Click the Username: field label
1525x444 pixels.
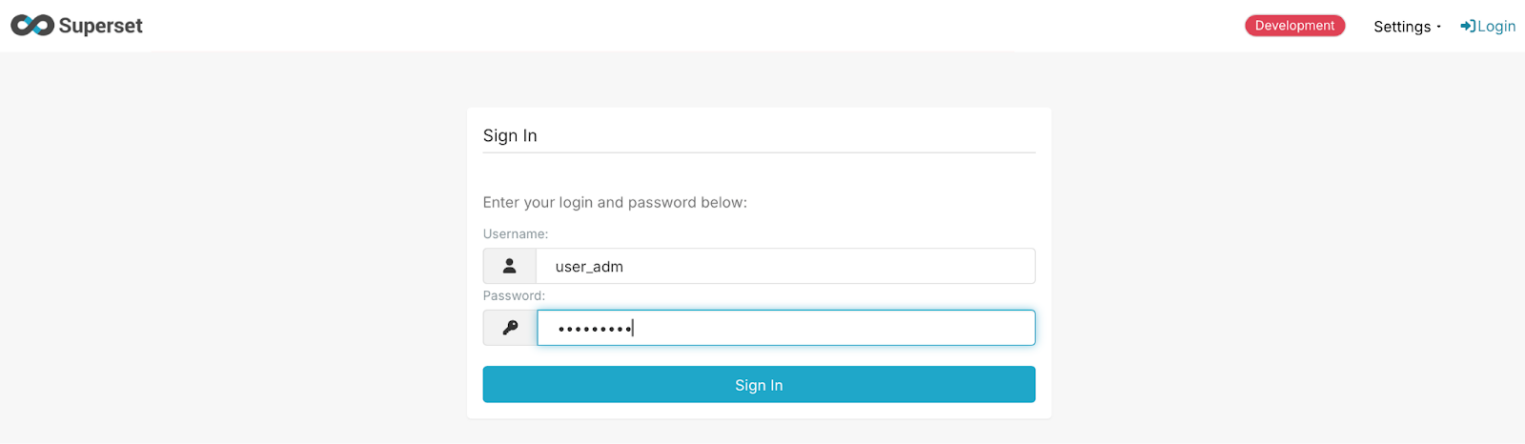pos(515,233)
